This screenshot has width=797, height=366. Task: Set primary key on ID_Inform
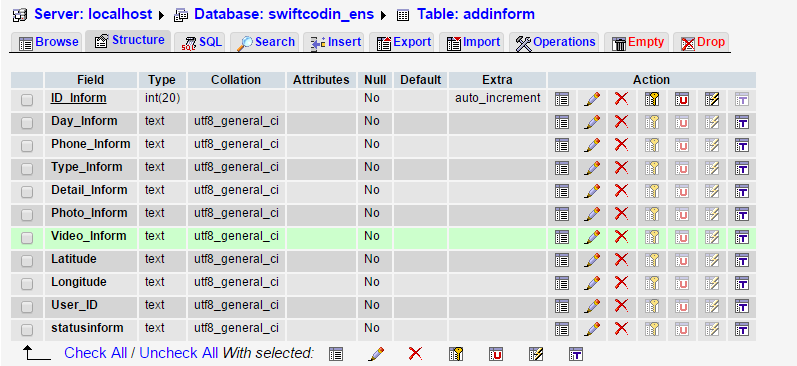pyautogui.click(x=652, y=99)
